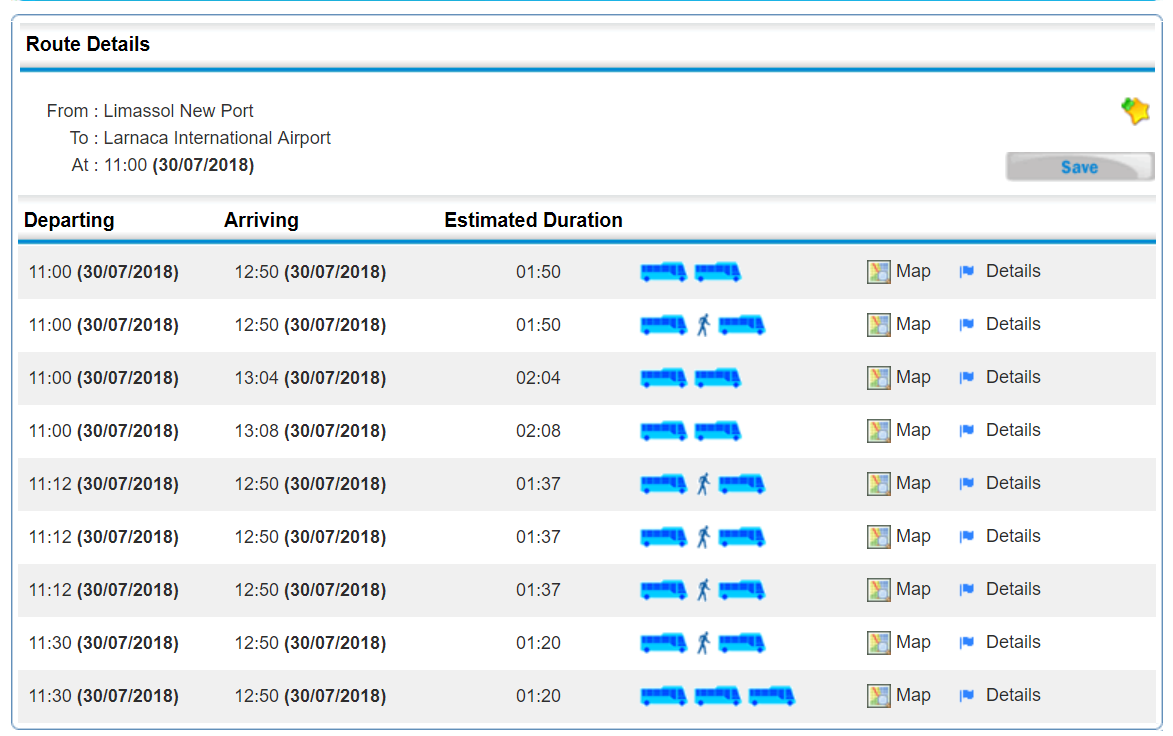Image resolution: width=1173 pixels, height=736 pixels.
Task: Open map icon for the three-bus 11:30 route
Action: point(878,696)
